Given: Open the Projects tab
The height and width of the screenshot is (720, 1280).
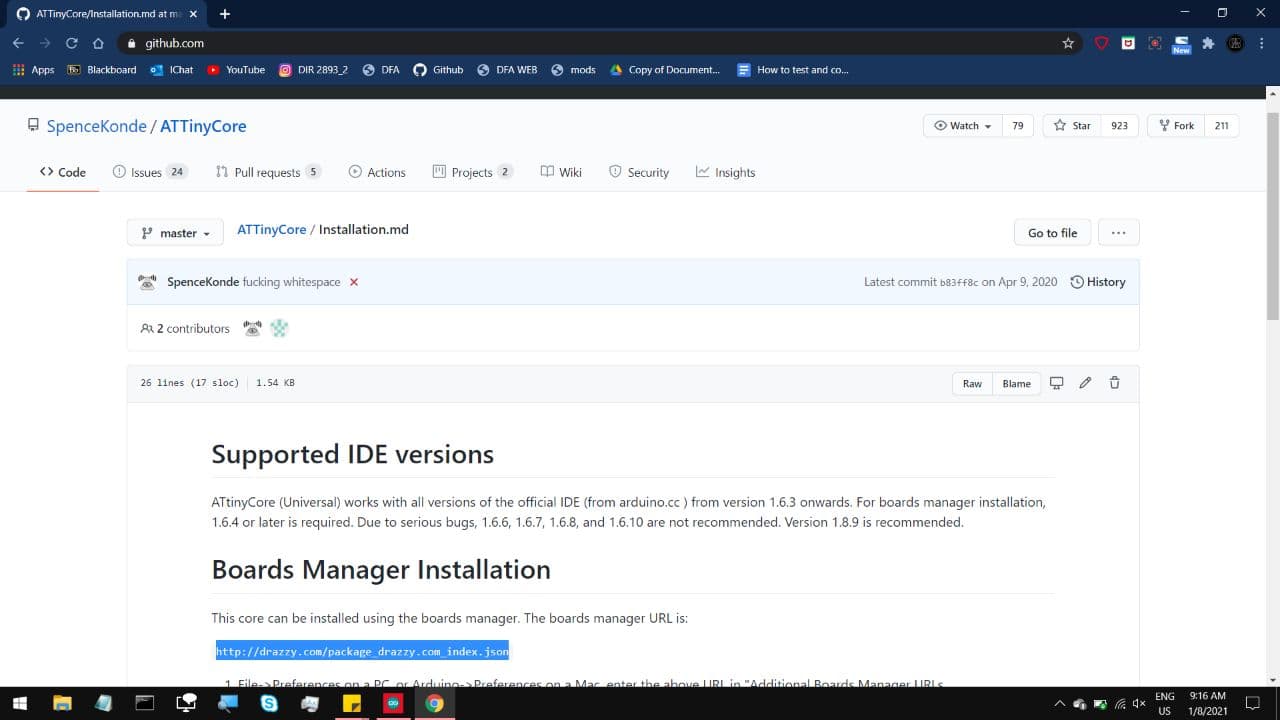Looking at the screenshot, I should 472,172.
